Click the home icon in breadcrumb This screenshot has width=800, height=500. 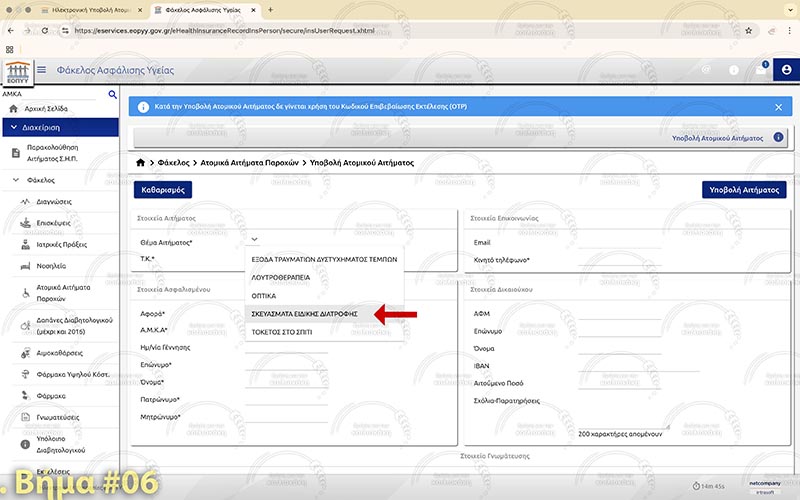pos(141,161)
